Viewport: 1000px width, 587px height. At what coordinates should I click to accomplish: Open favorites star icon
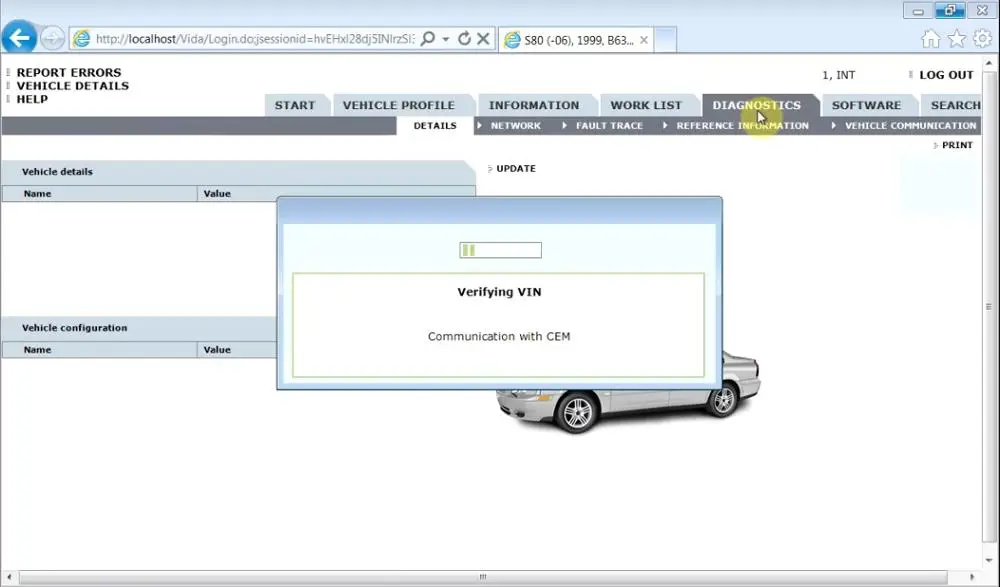[x=957, y=39]
